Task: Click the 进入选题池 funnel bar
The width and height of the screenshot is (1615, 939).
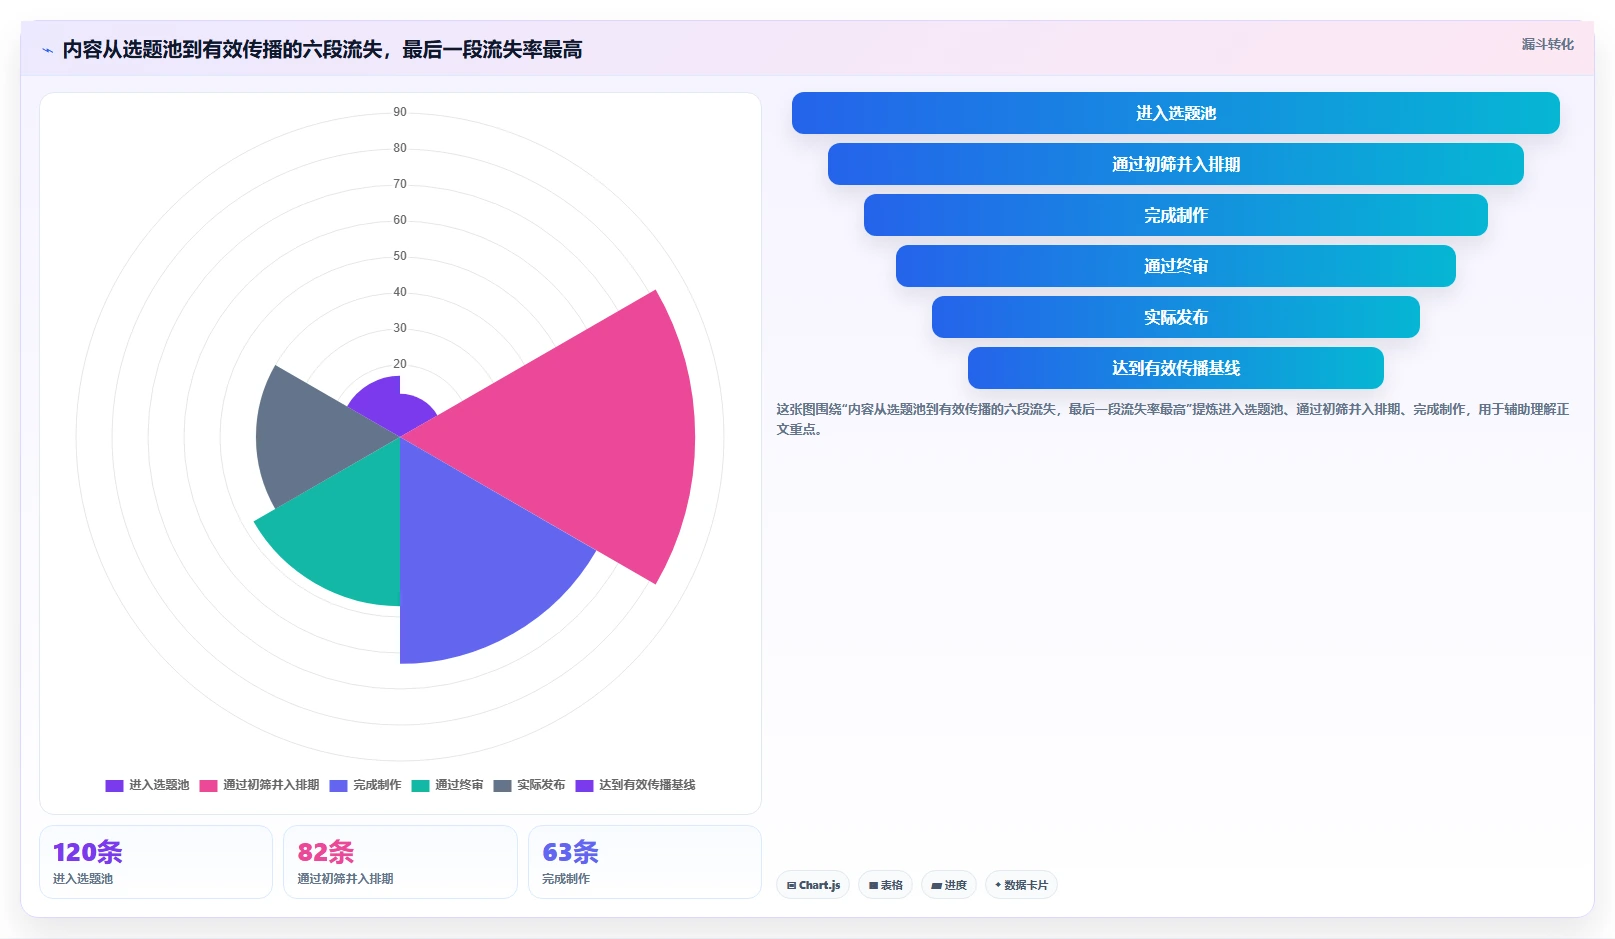Action: [1175, 113]
